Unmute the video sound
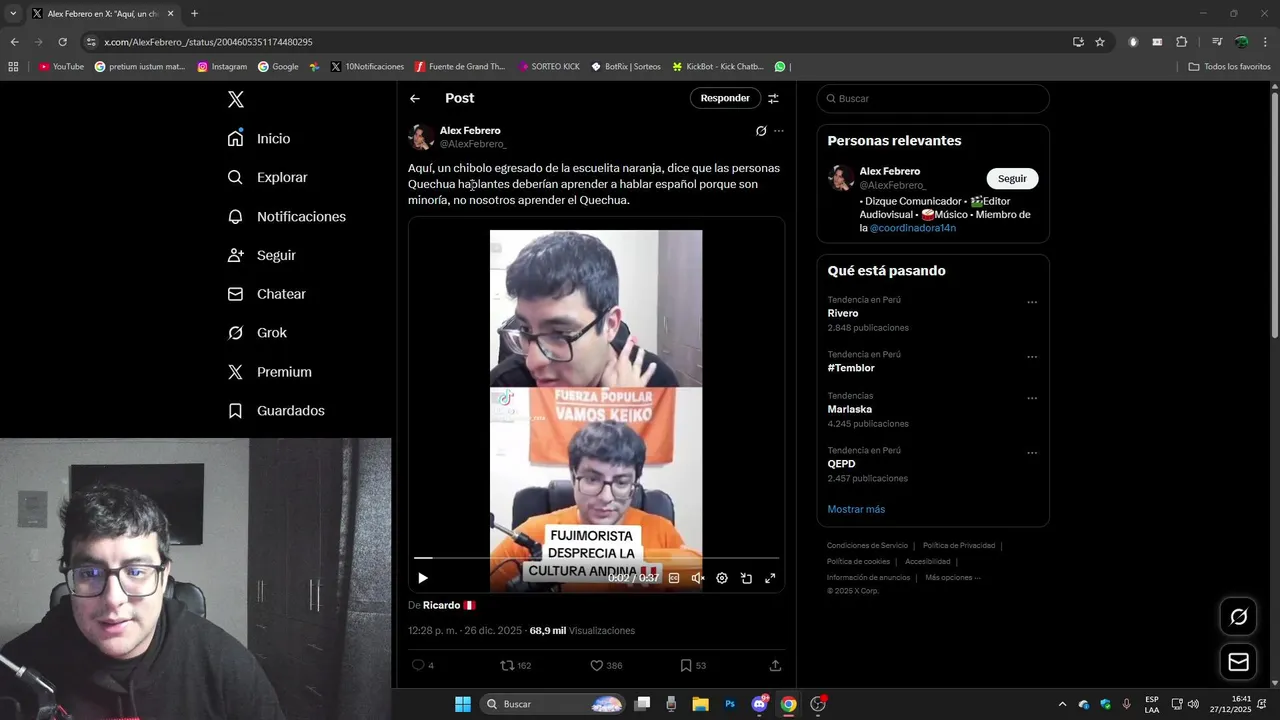 [x=698, y=578]
